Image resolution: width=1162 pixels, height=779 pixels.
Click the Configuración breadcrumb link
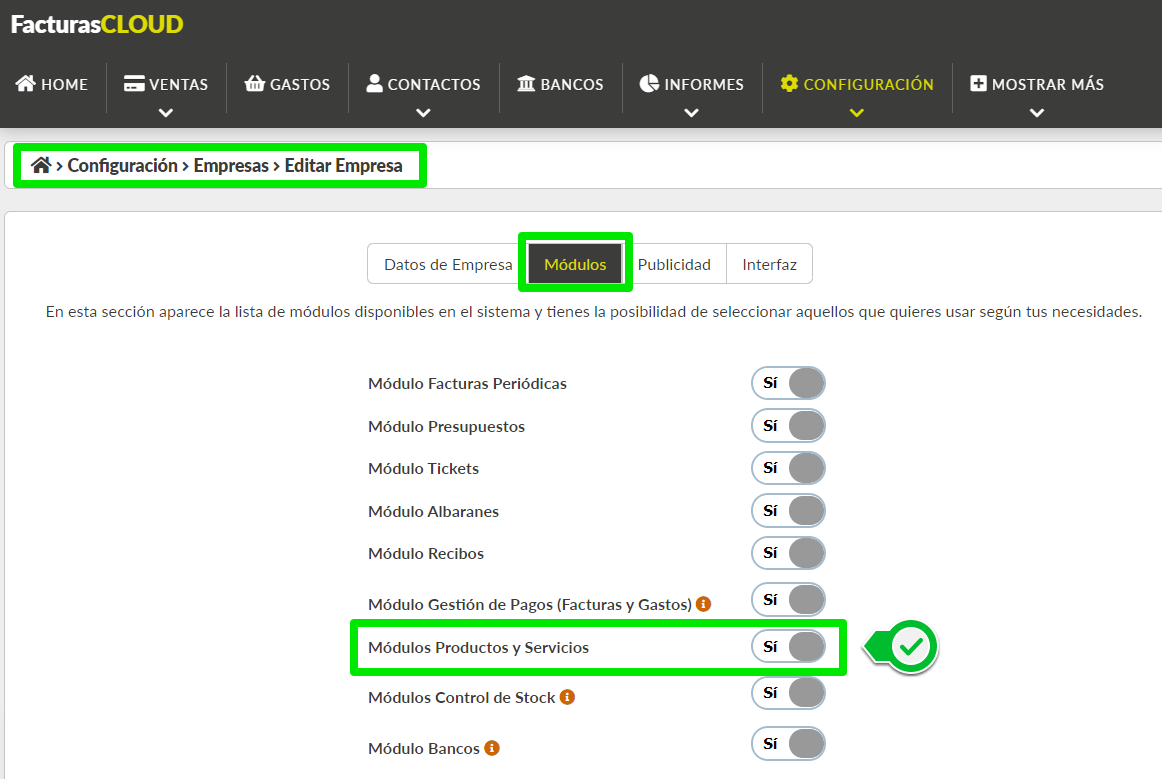click(122, 165)
